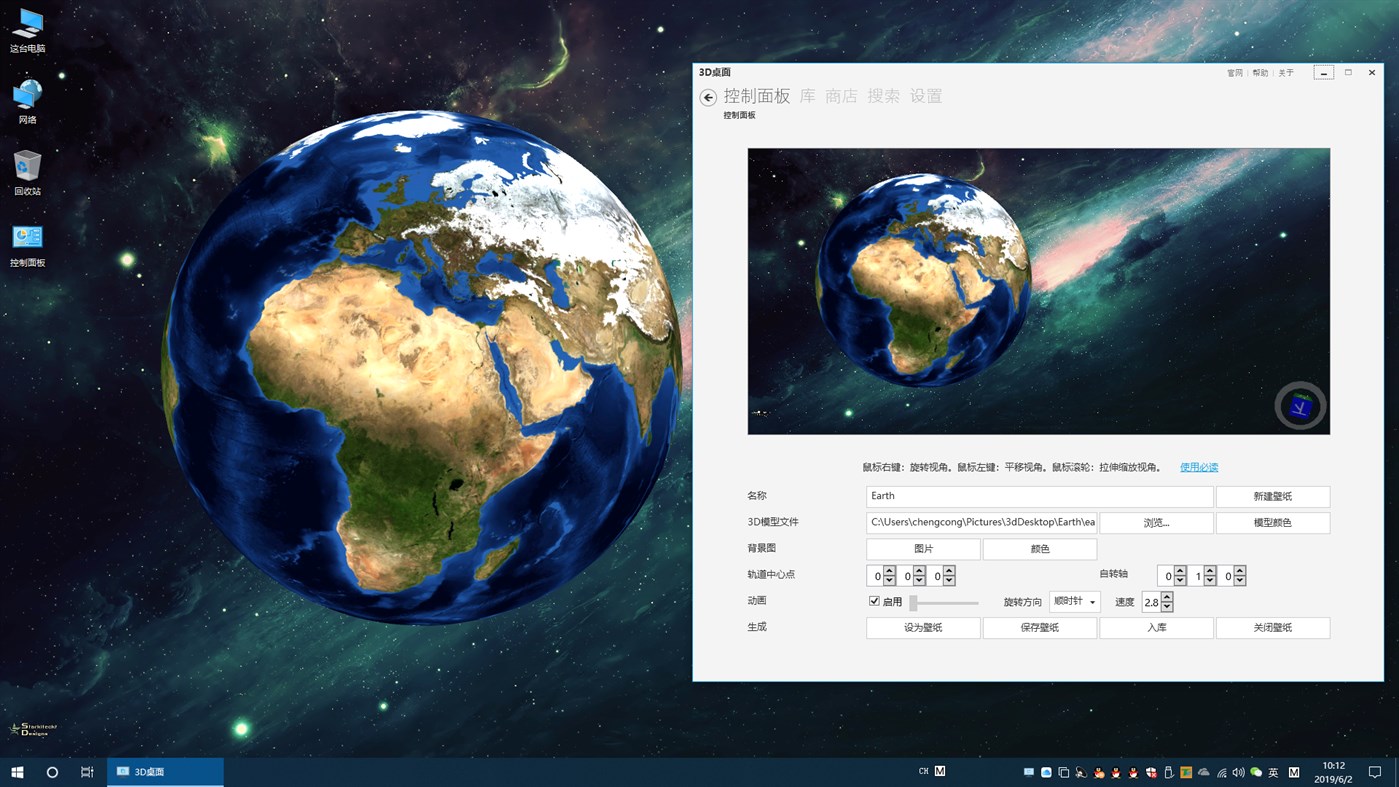Image resolution: width=1399 pixels, height=787 pixels.
Task: Open the 使用必读 help link
Action: [1198, 467]
